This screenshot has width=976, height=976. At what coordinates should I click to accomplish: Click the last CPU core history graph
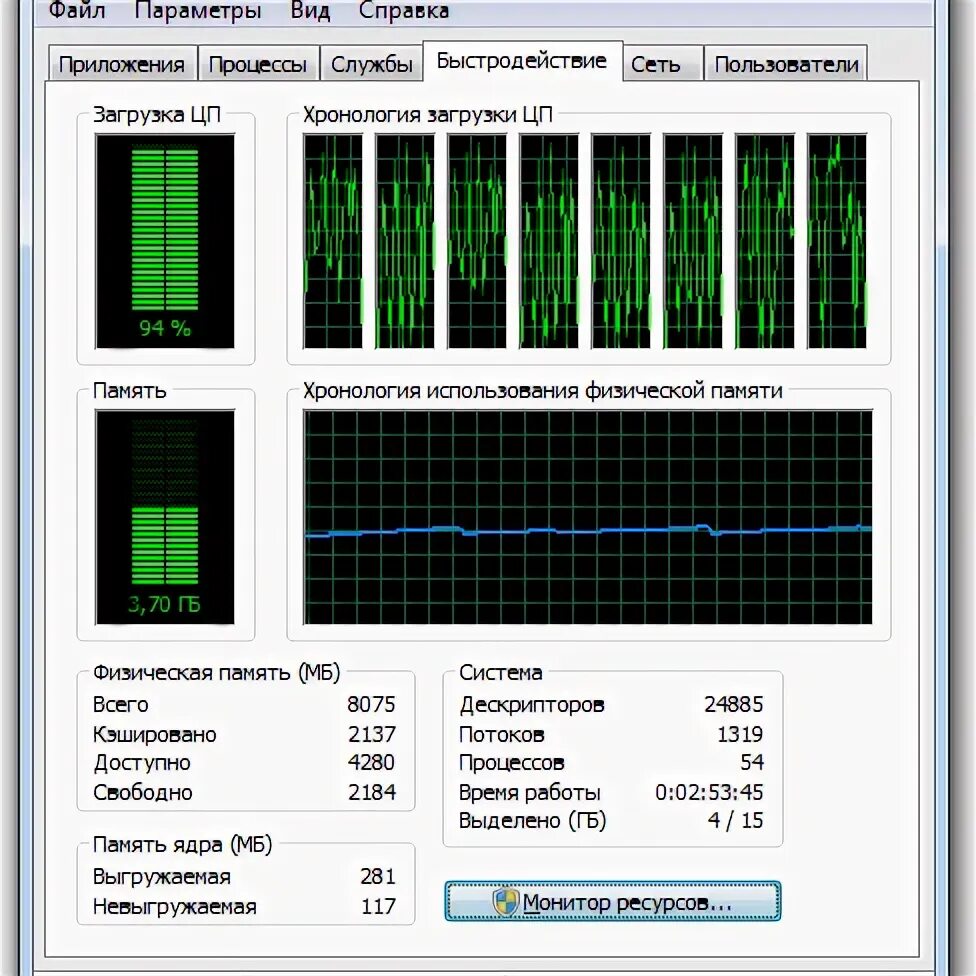837,241
